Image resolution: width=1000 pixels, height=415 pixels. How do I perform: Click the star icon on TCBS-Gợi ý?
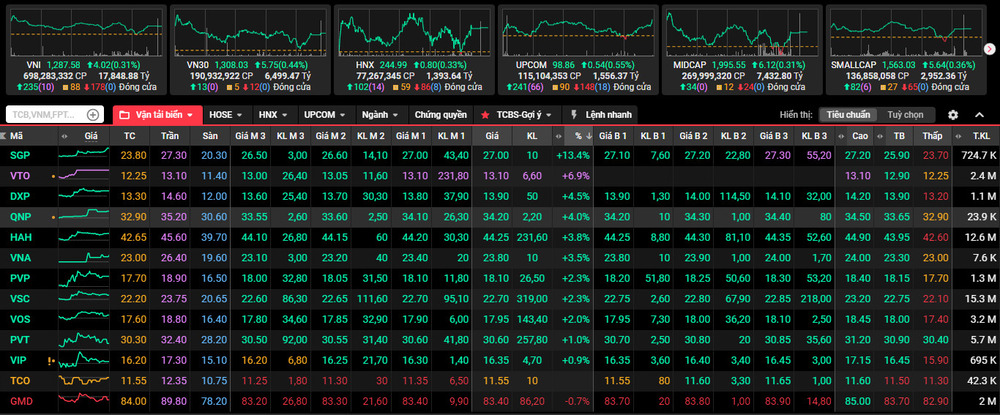[x=485, y=115]
